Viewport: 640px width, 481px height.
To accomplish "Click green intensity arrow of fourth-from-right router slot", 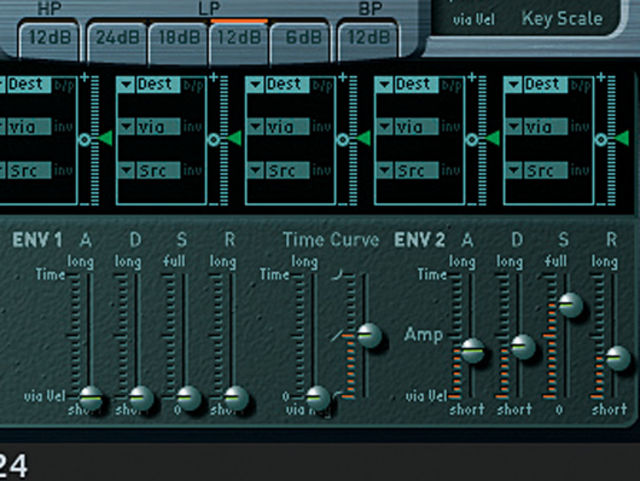I will point(234,138).
